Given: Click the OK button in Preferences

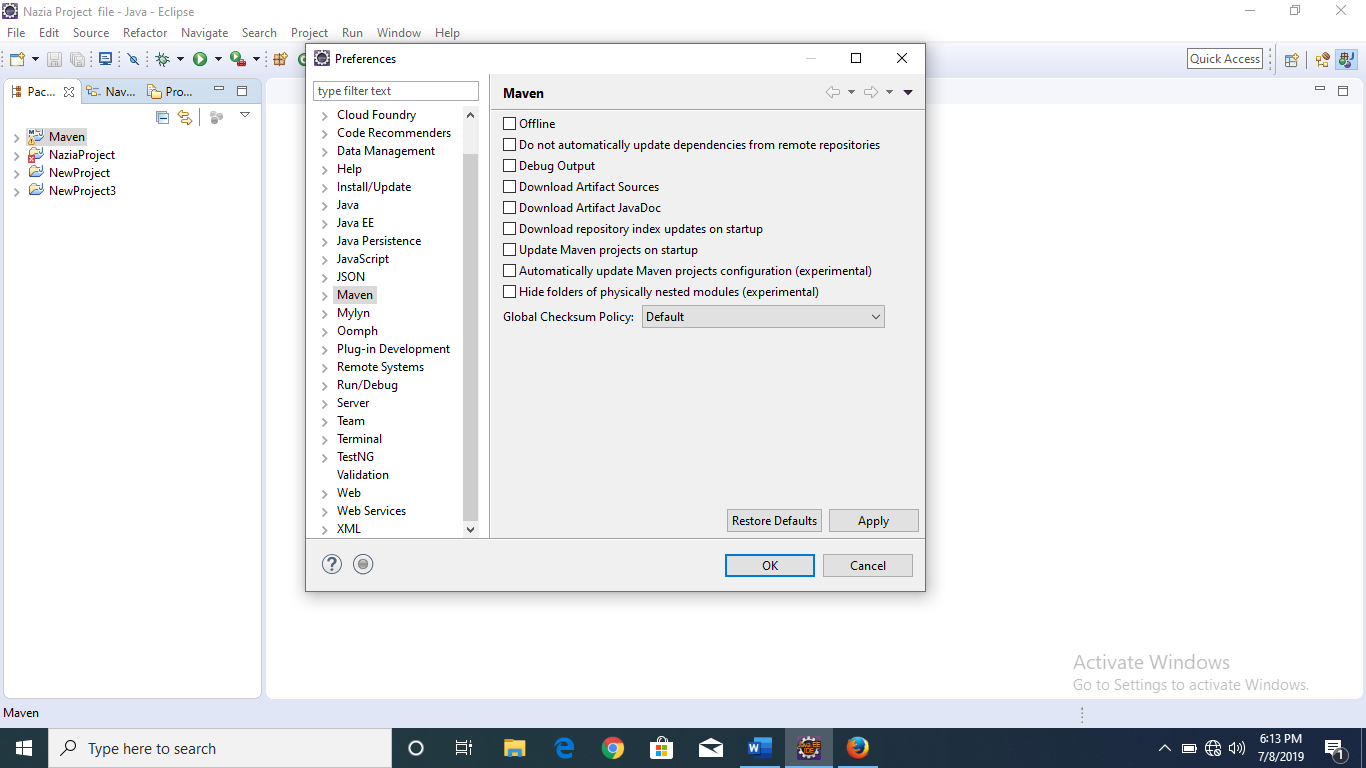Looking at the screenshot, I should pos(770,566).
